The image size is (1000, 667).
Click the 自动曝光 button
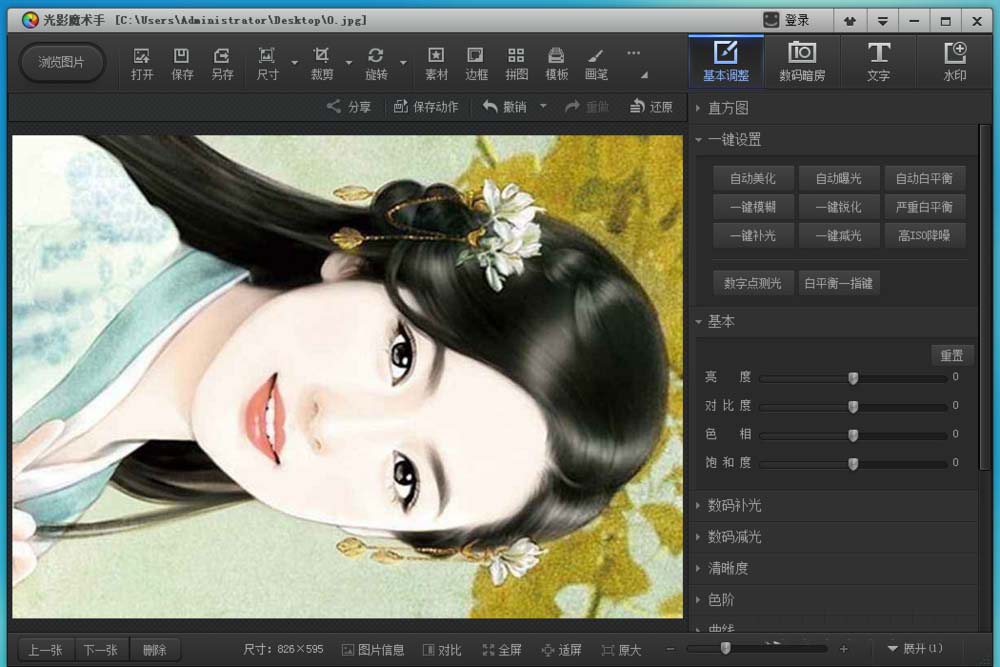(839, 179)
